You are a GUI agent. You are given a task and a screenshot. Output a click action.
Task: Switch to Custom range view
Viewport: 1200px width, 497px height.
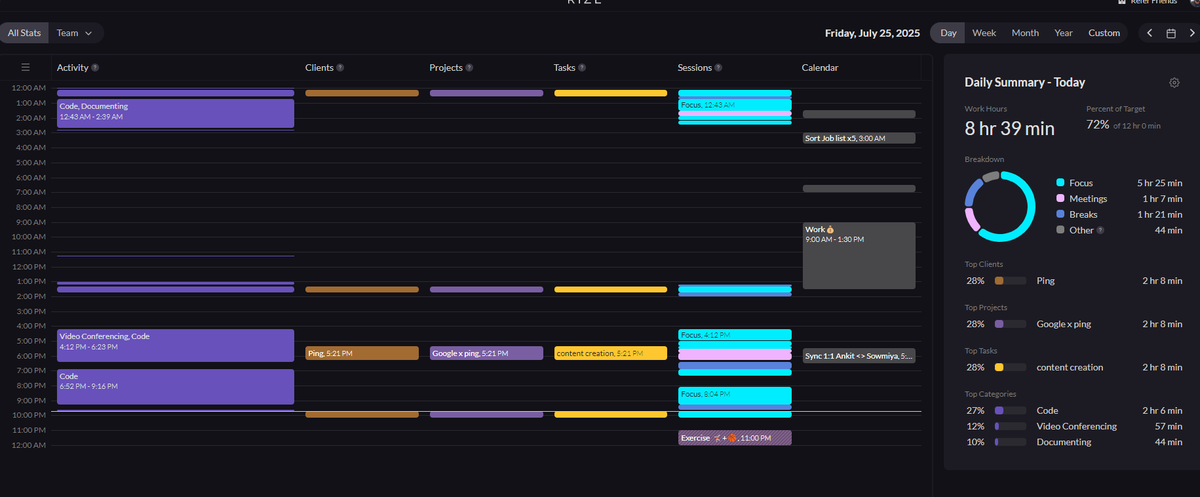coord(1104,33)
